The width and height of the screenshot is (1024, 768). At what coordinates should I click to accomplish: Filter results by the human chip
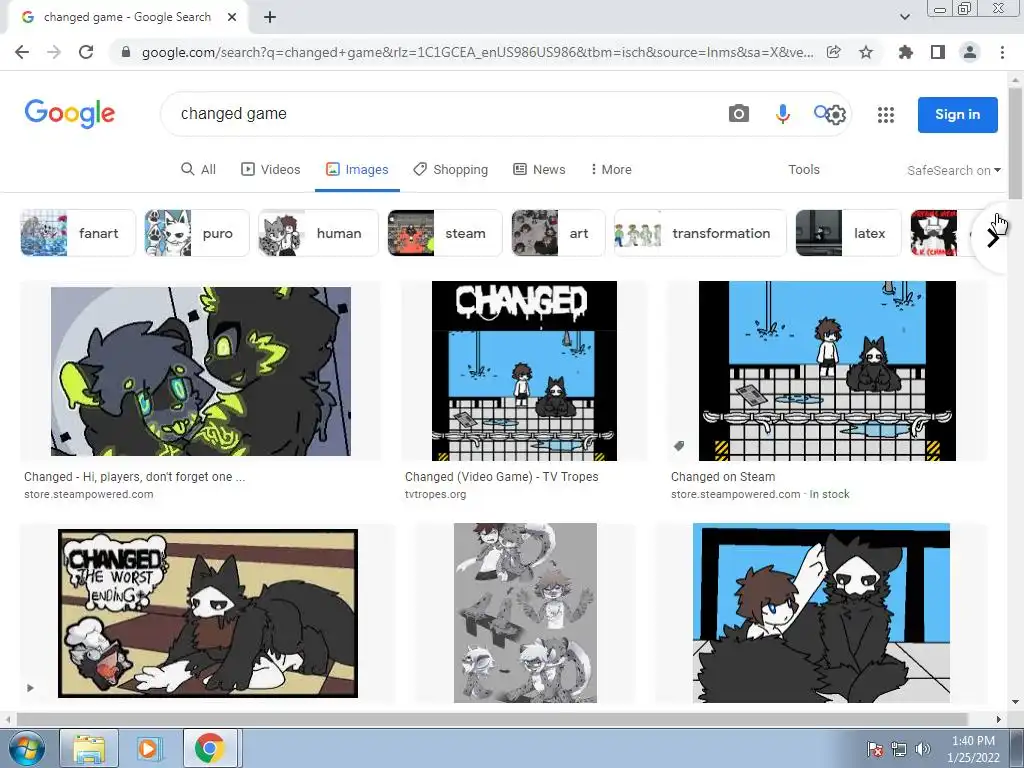pyautogui.click(x=318, y=233)
